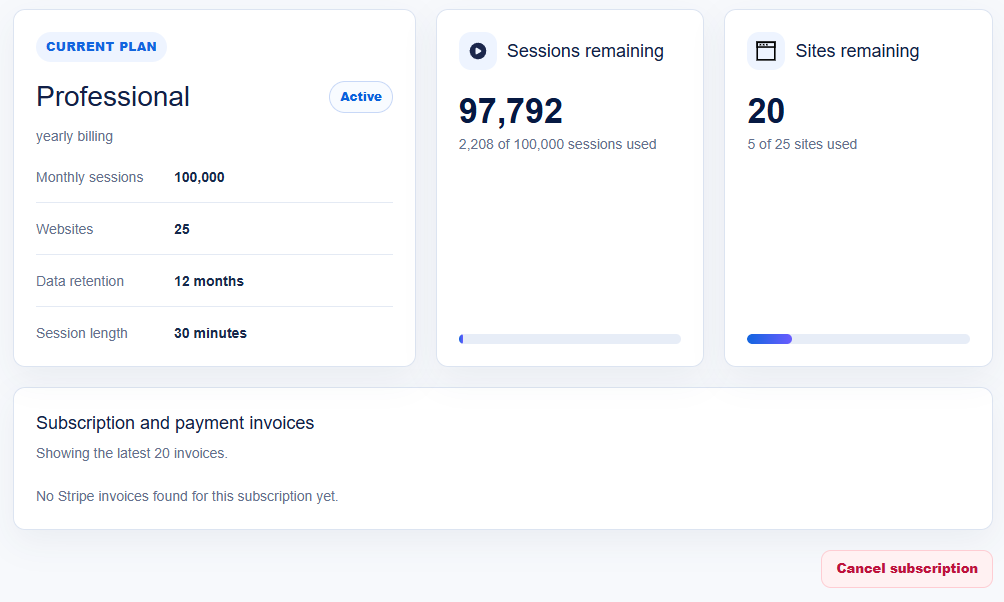Click the Sites remaining heading

tap(857, 51)
